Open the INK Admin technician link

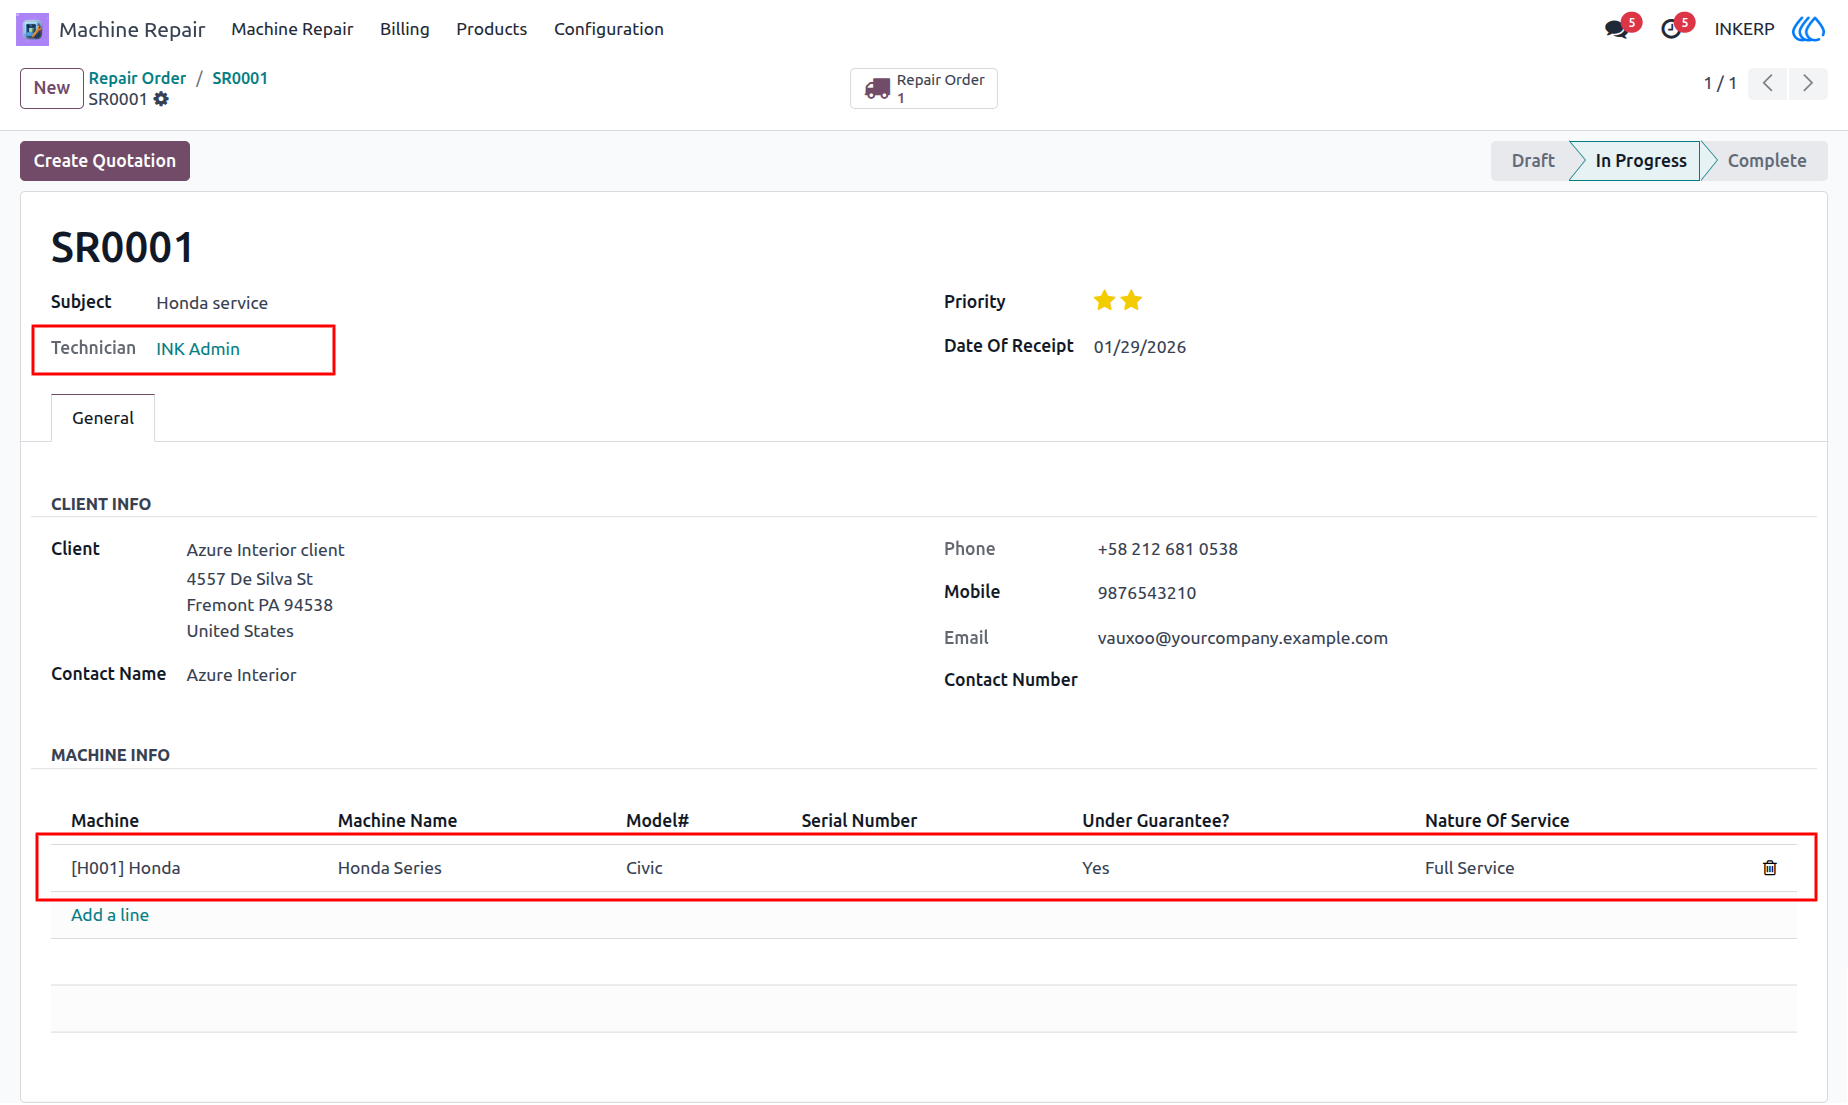point(198,349)
